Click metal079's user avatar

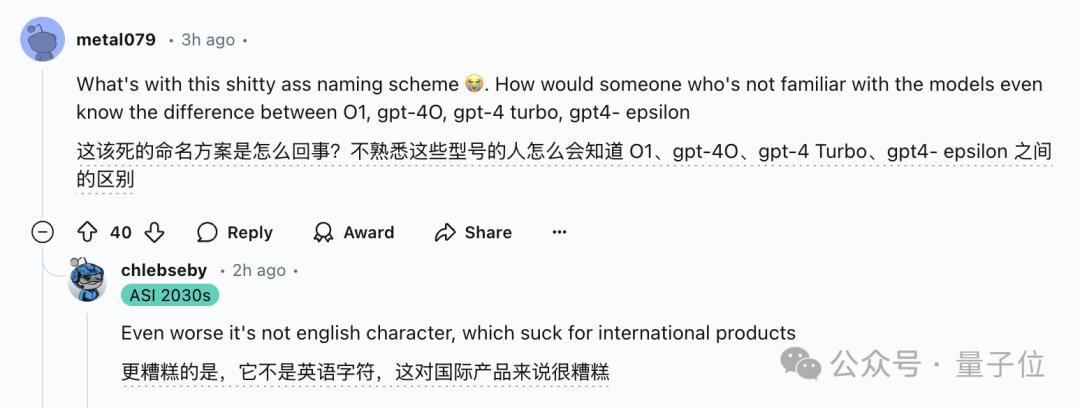pos(43,42)
